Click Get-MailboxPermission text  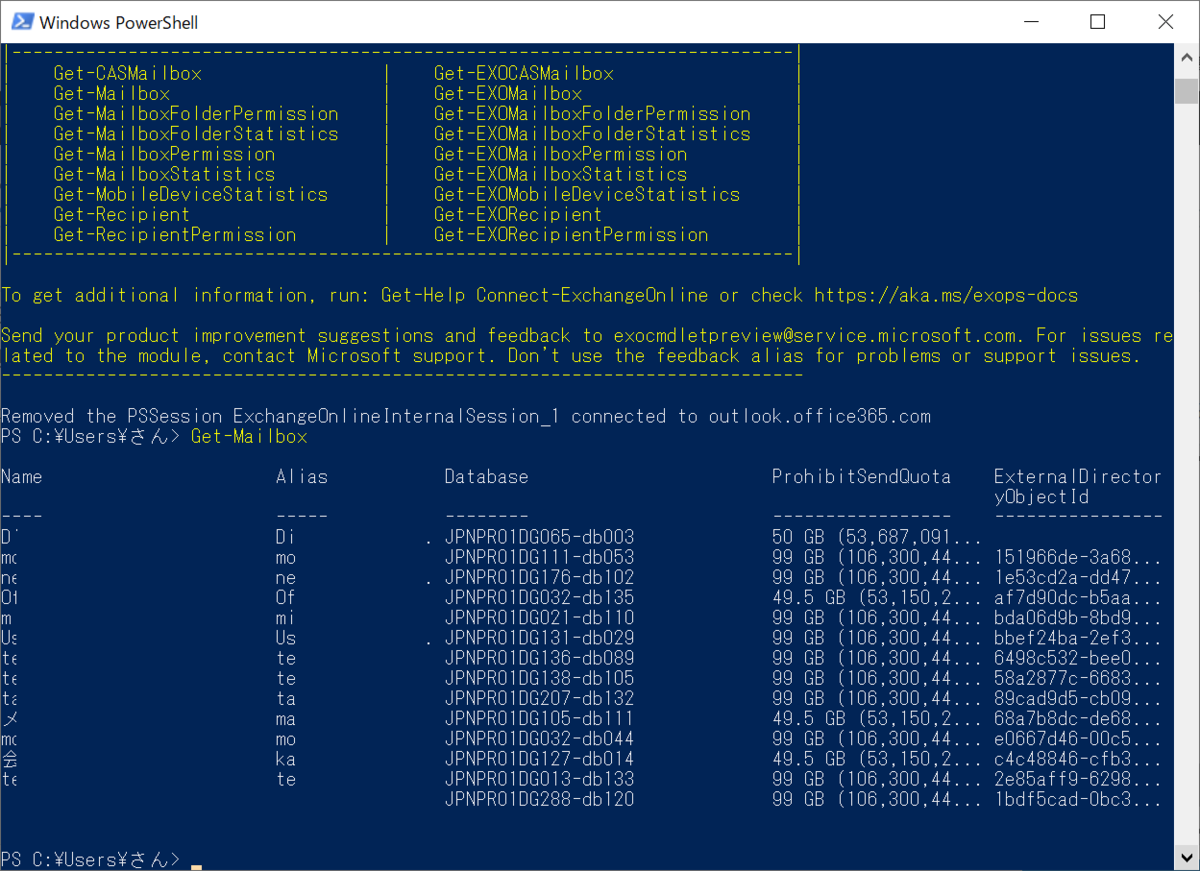coord(165,154)
